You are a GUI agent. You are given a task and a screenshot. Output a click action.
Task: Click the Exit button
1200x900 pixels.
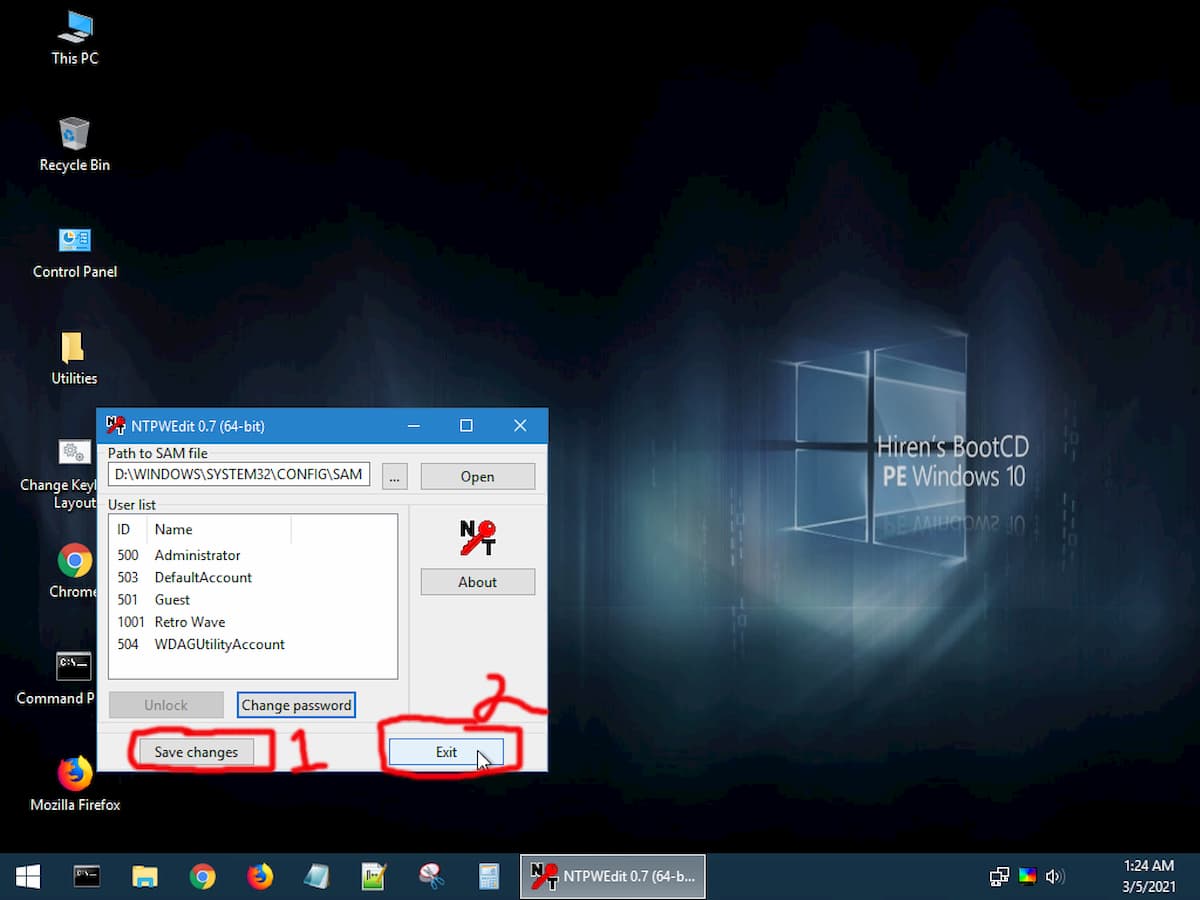click(446, 752)
